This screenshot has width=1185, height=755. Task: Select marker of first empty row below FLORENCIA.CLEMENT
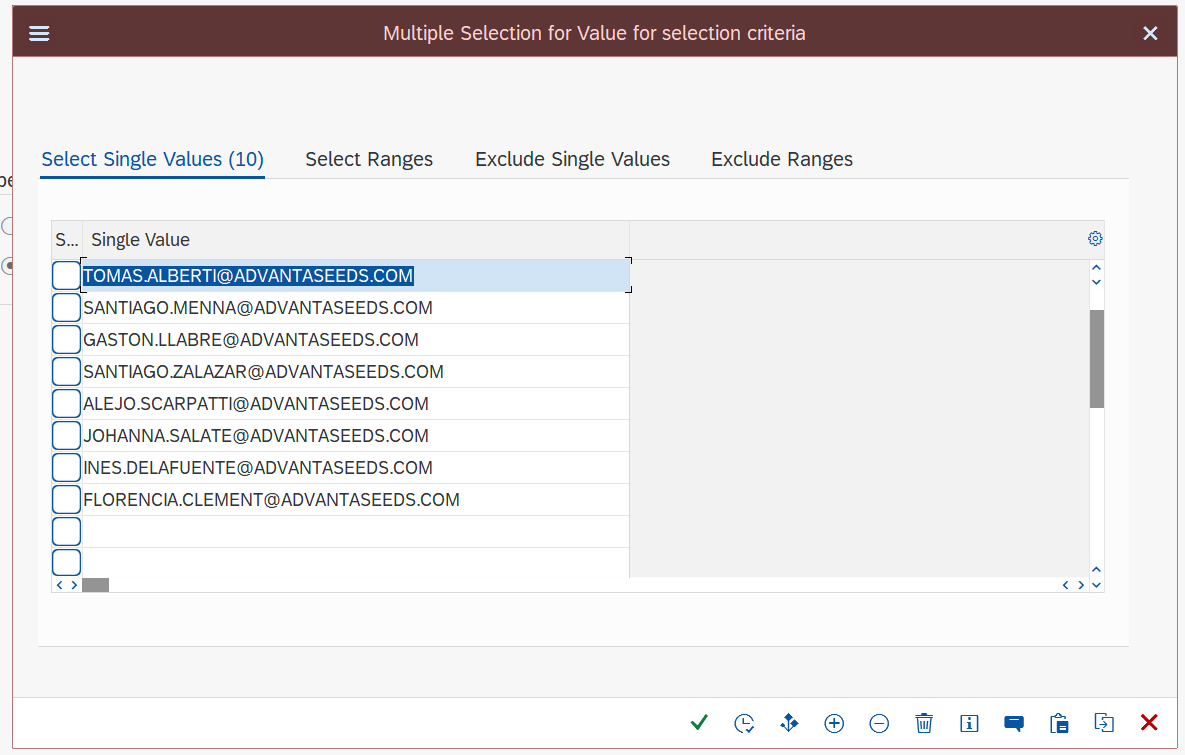(x=67, y=531)
